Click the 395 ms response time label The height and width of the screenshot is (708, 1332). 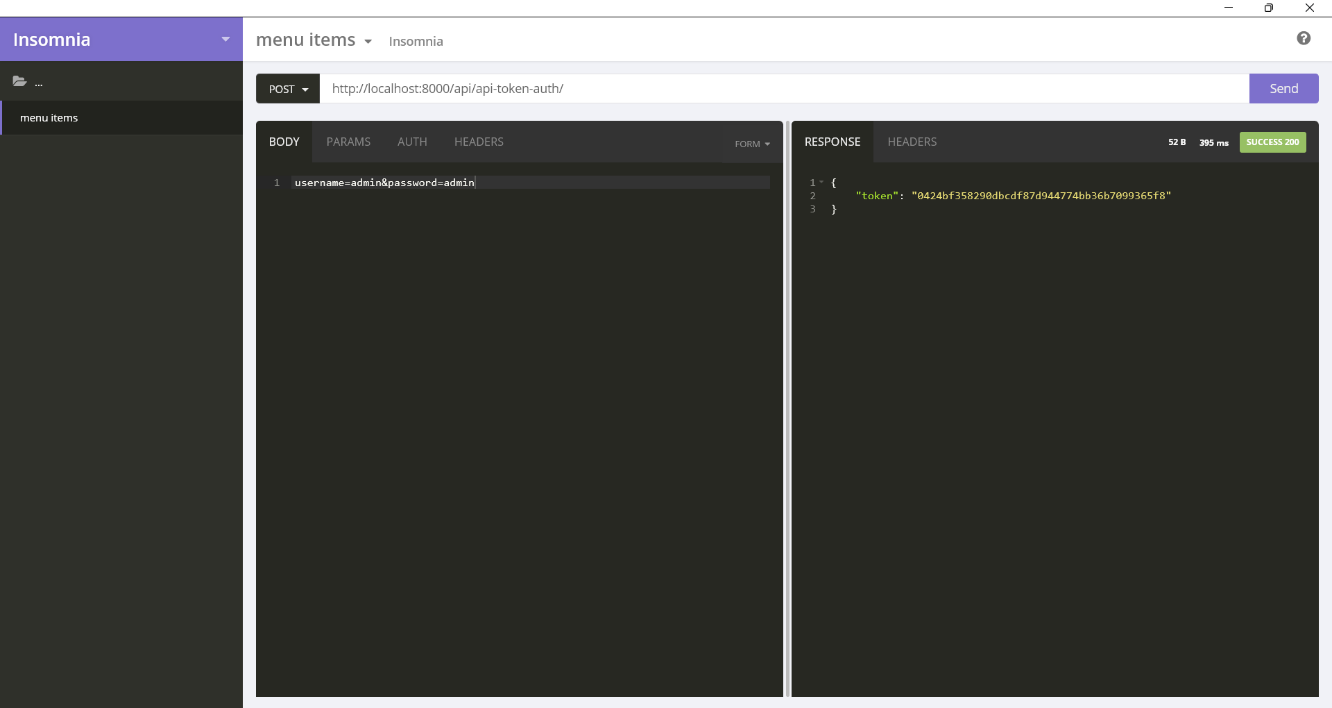1213,143
